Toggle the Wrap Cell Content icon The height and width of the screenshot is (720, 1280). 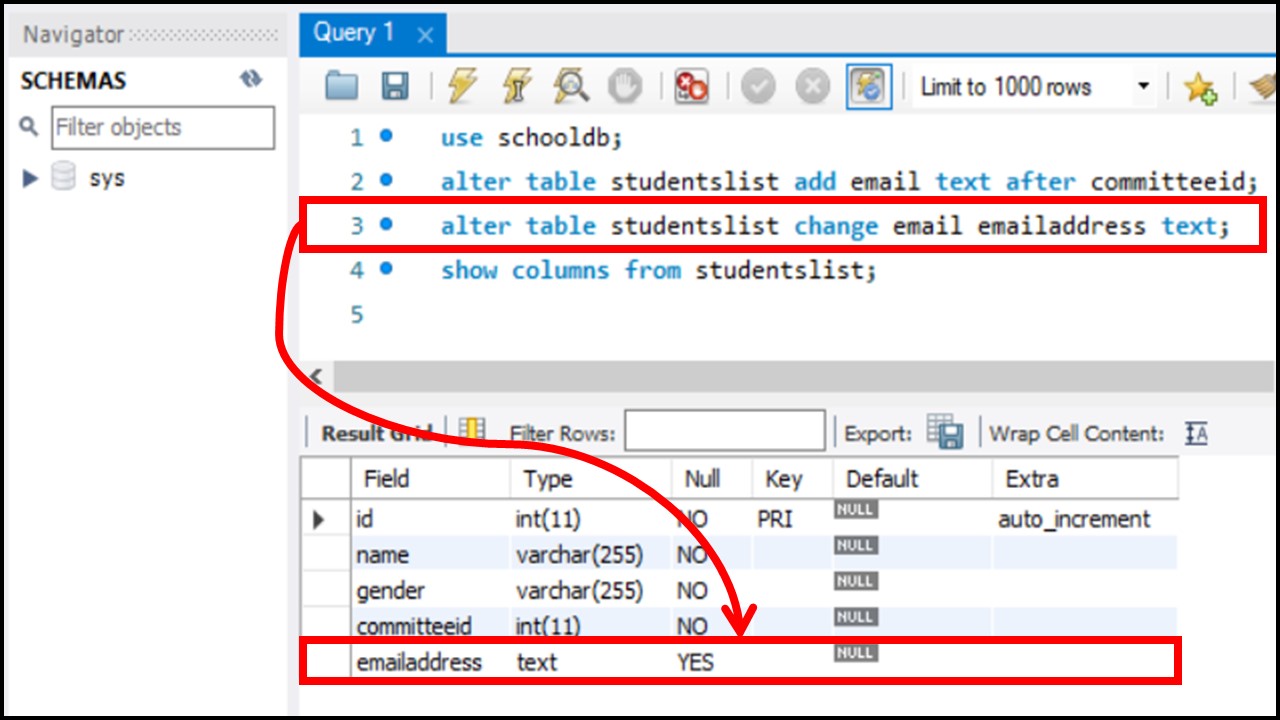[x=1196, y=433]
